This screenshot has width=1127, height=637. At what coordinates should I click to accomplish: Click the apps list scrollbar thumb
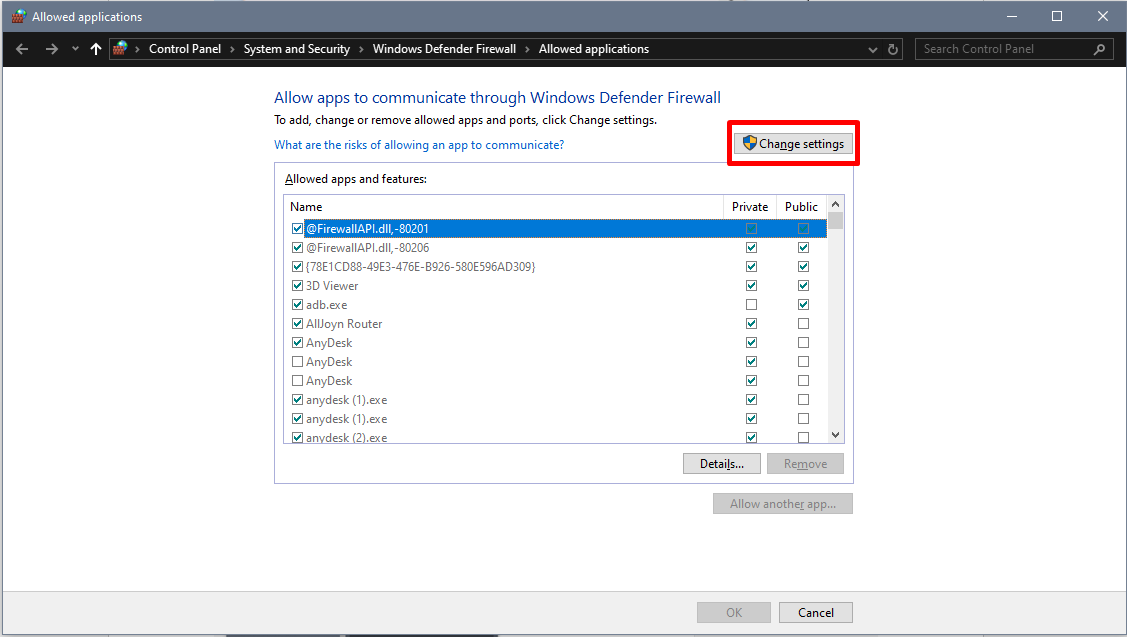click(x=835, y=221)
